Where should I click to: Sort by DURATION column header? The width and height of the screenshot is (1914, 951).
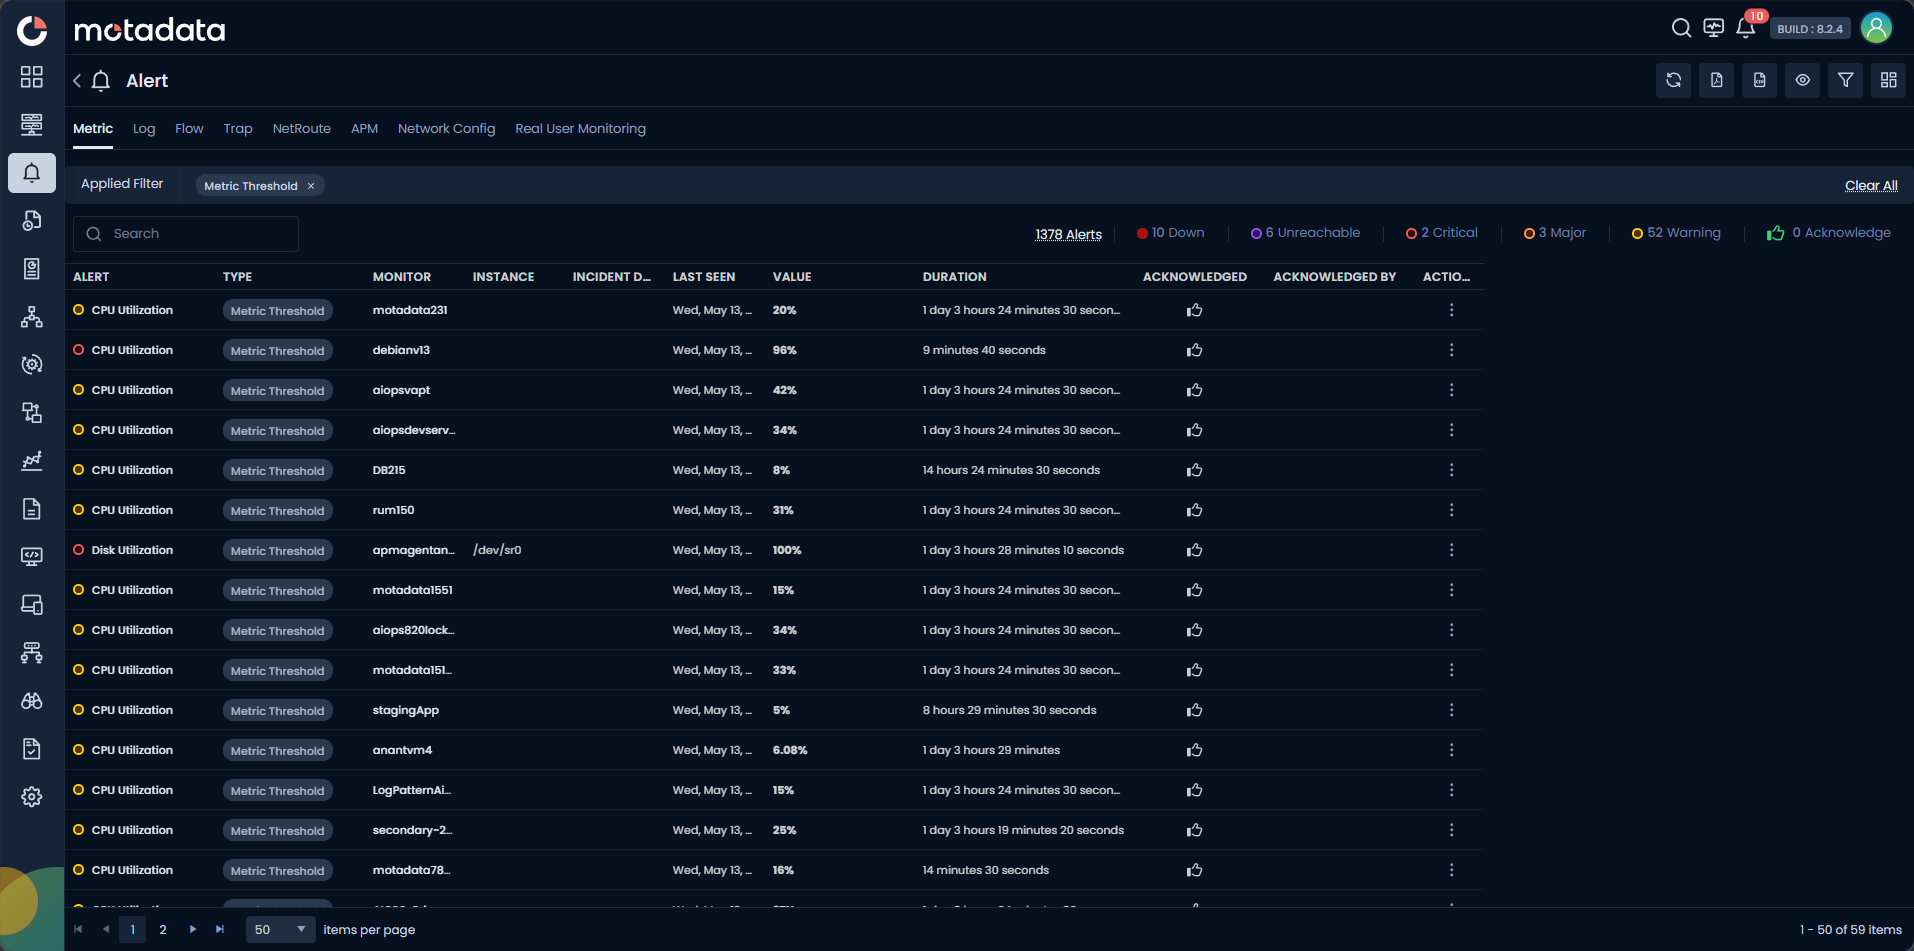pos(954,277)
